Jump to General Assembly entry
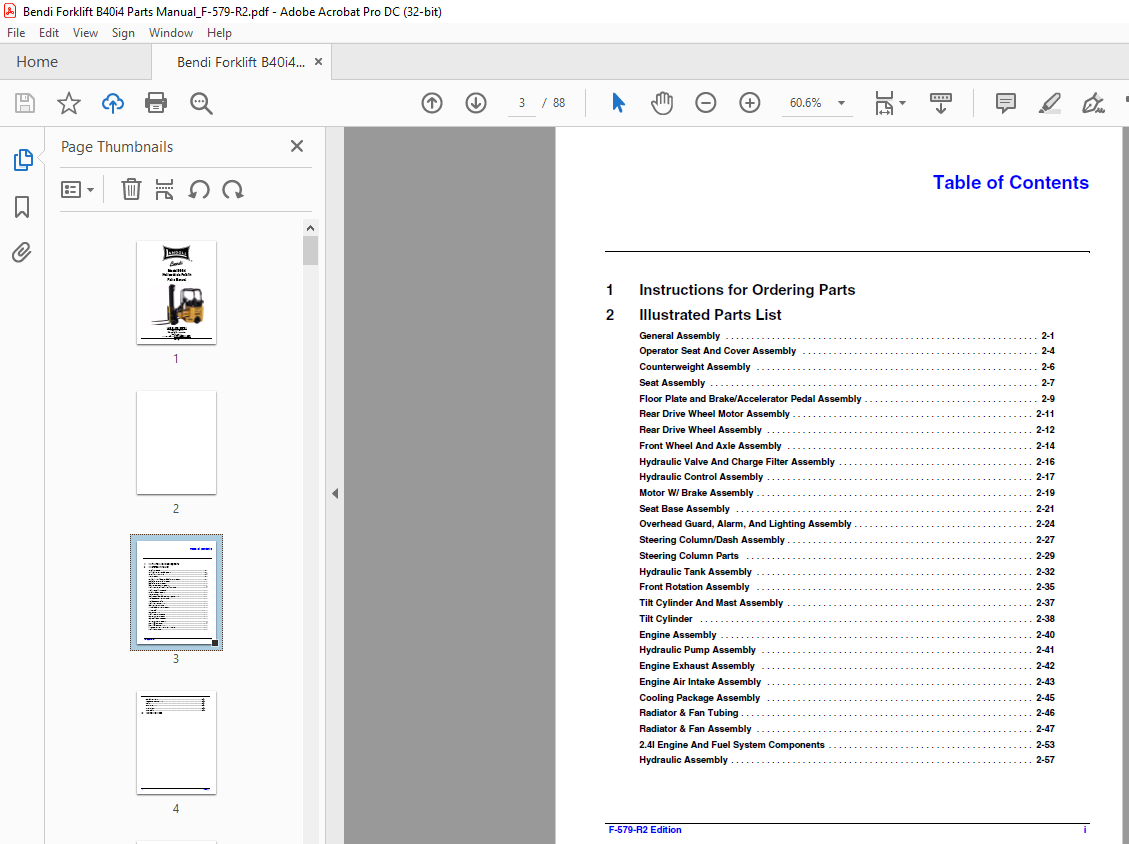 coord(847,336)
